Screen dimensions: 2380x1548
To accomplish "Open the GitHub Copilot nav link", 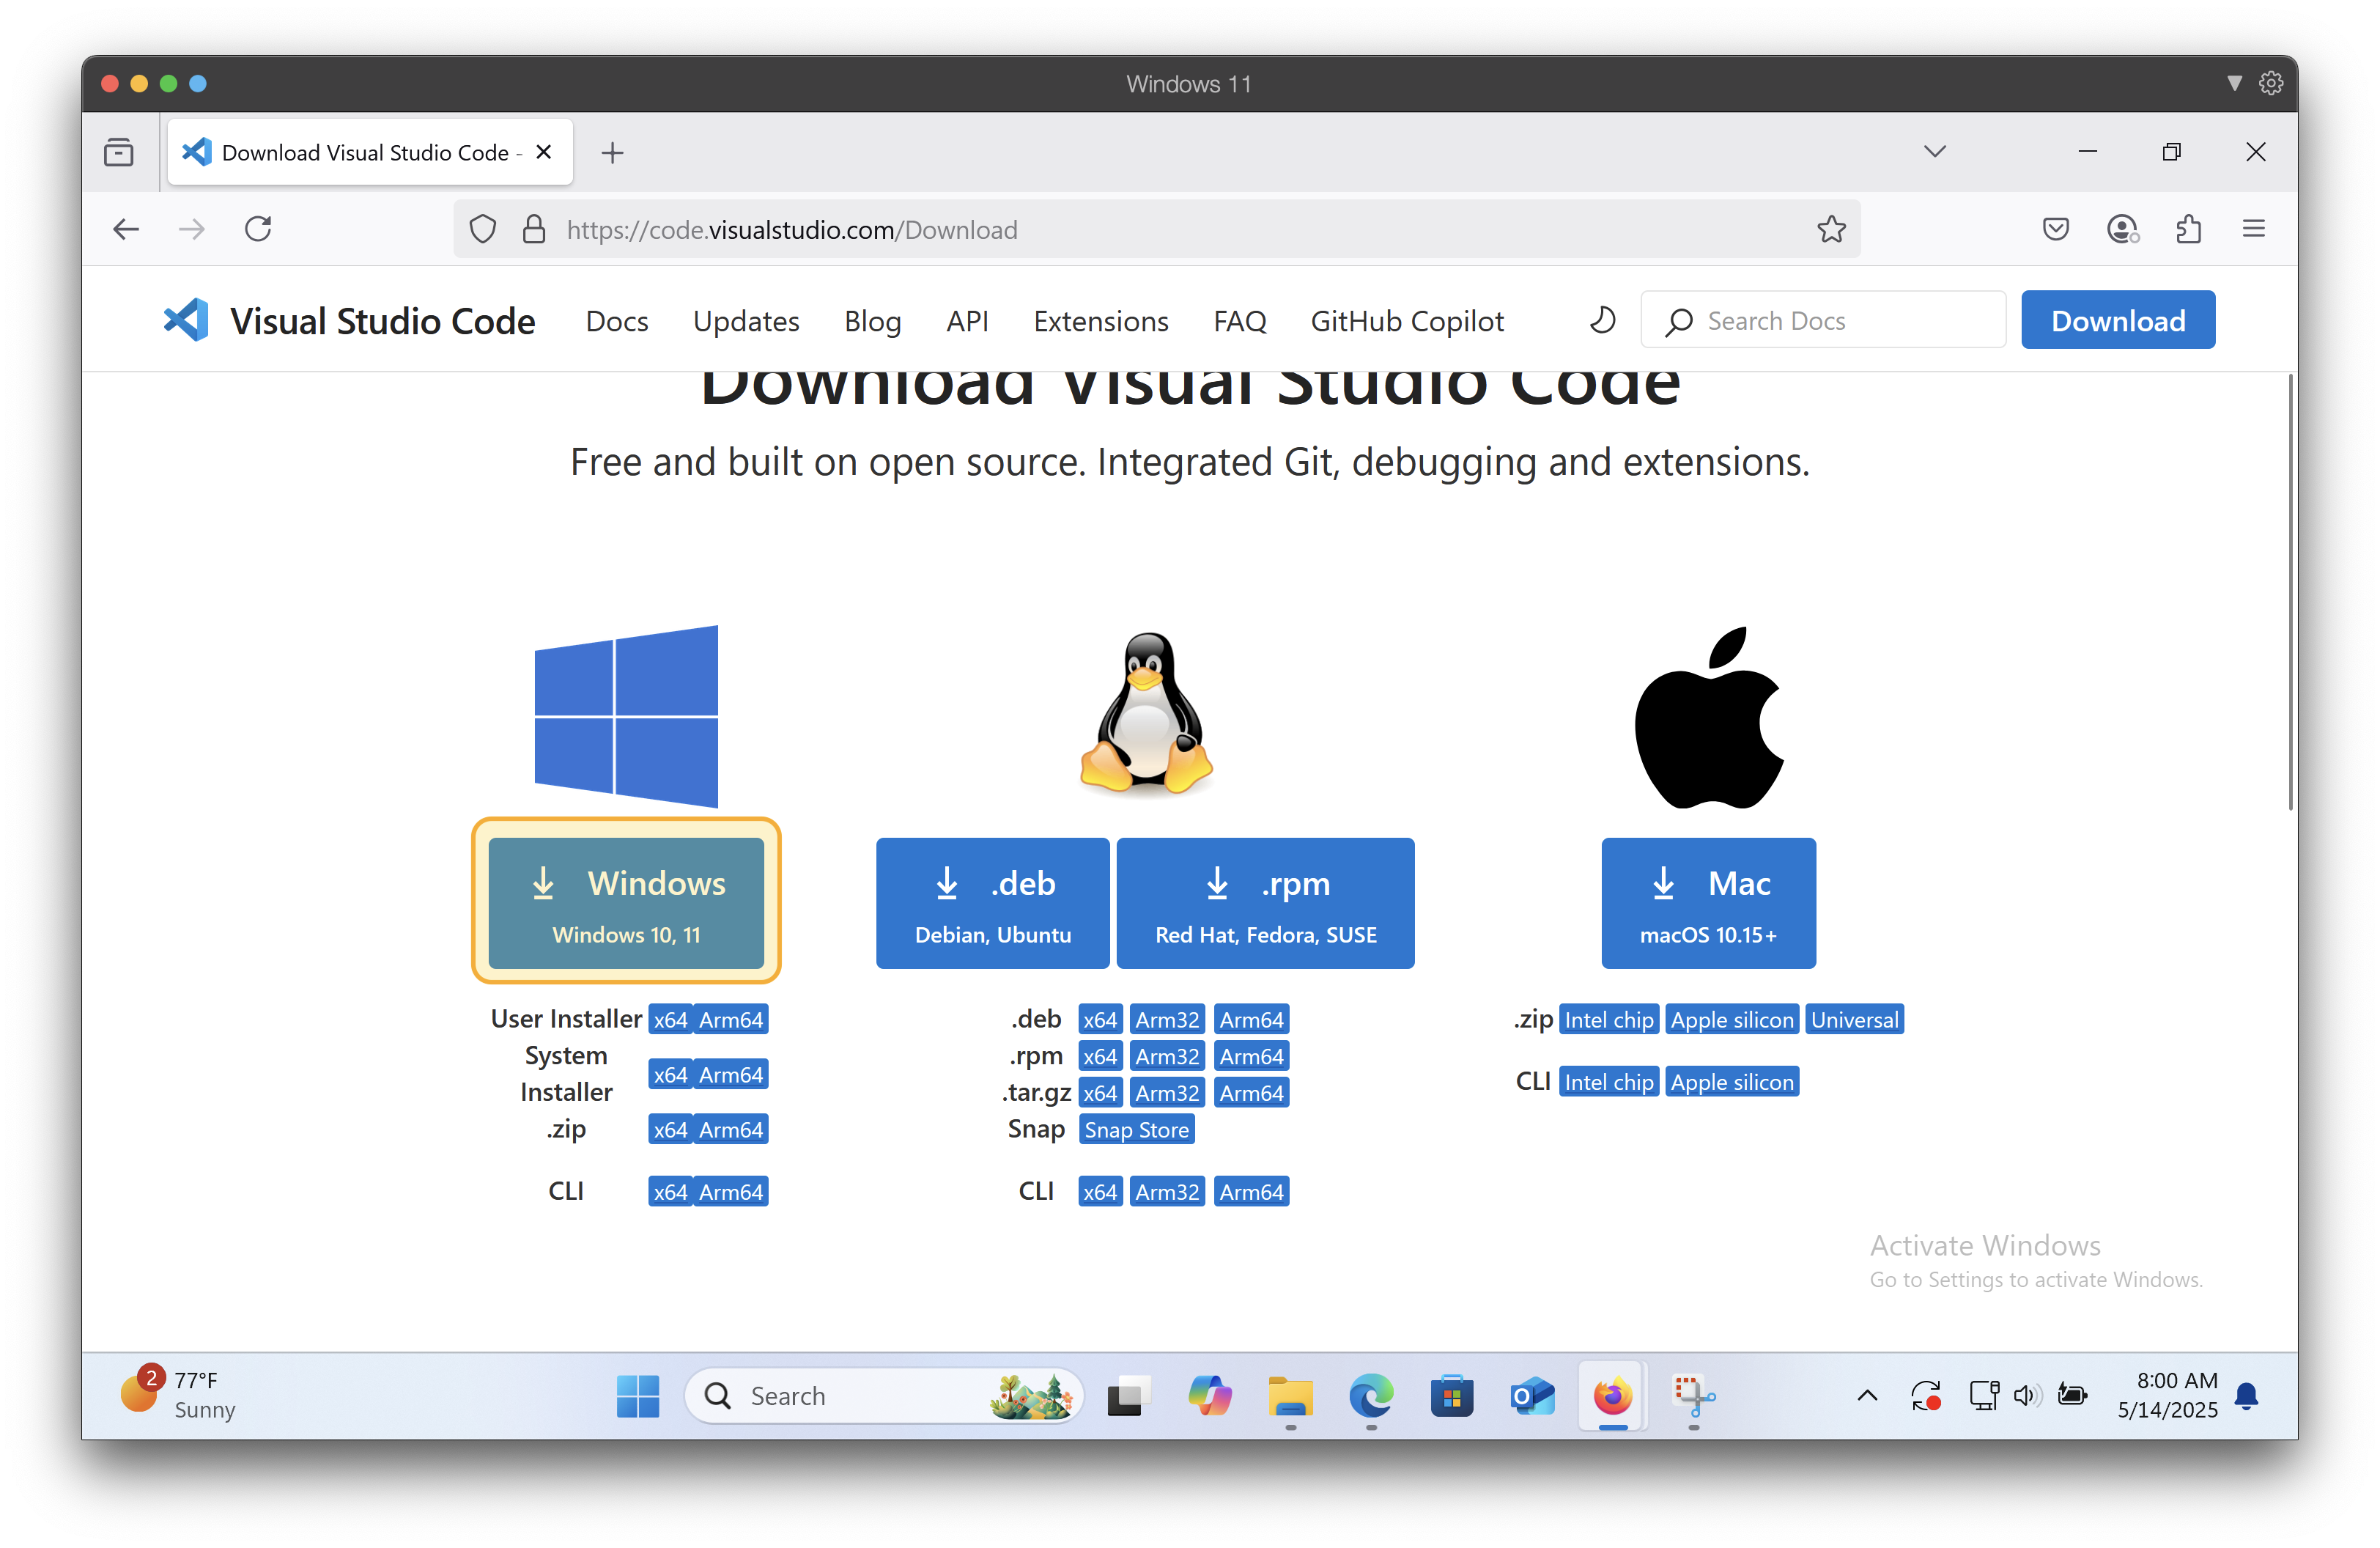I will (x=1407, y=321).
